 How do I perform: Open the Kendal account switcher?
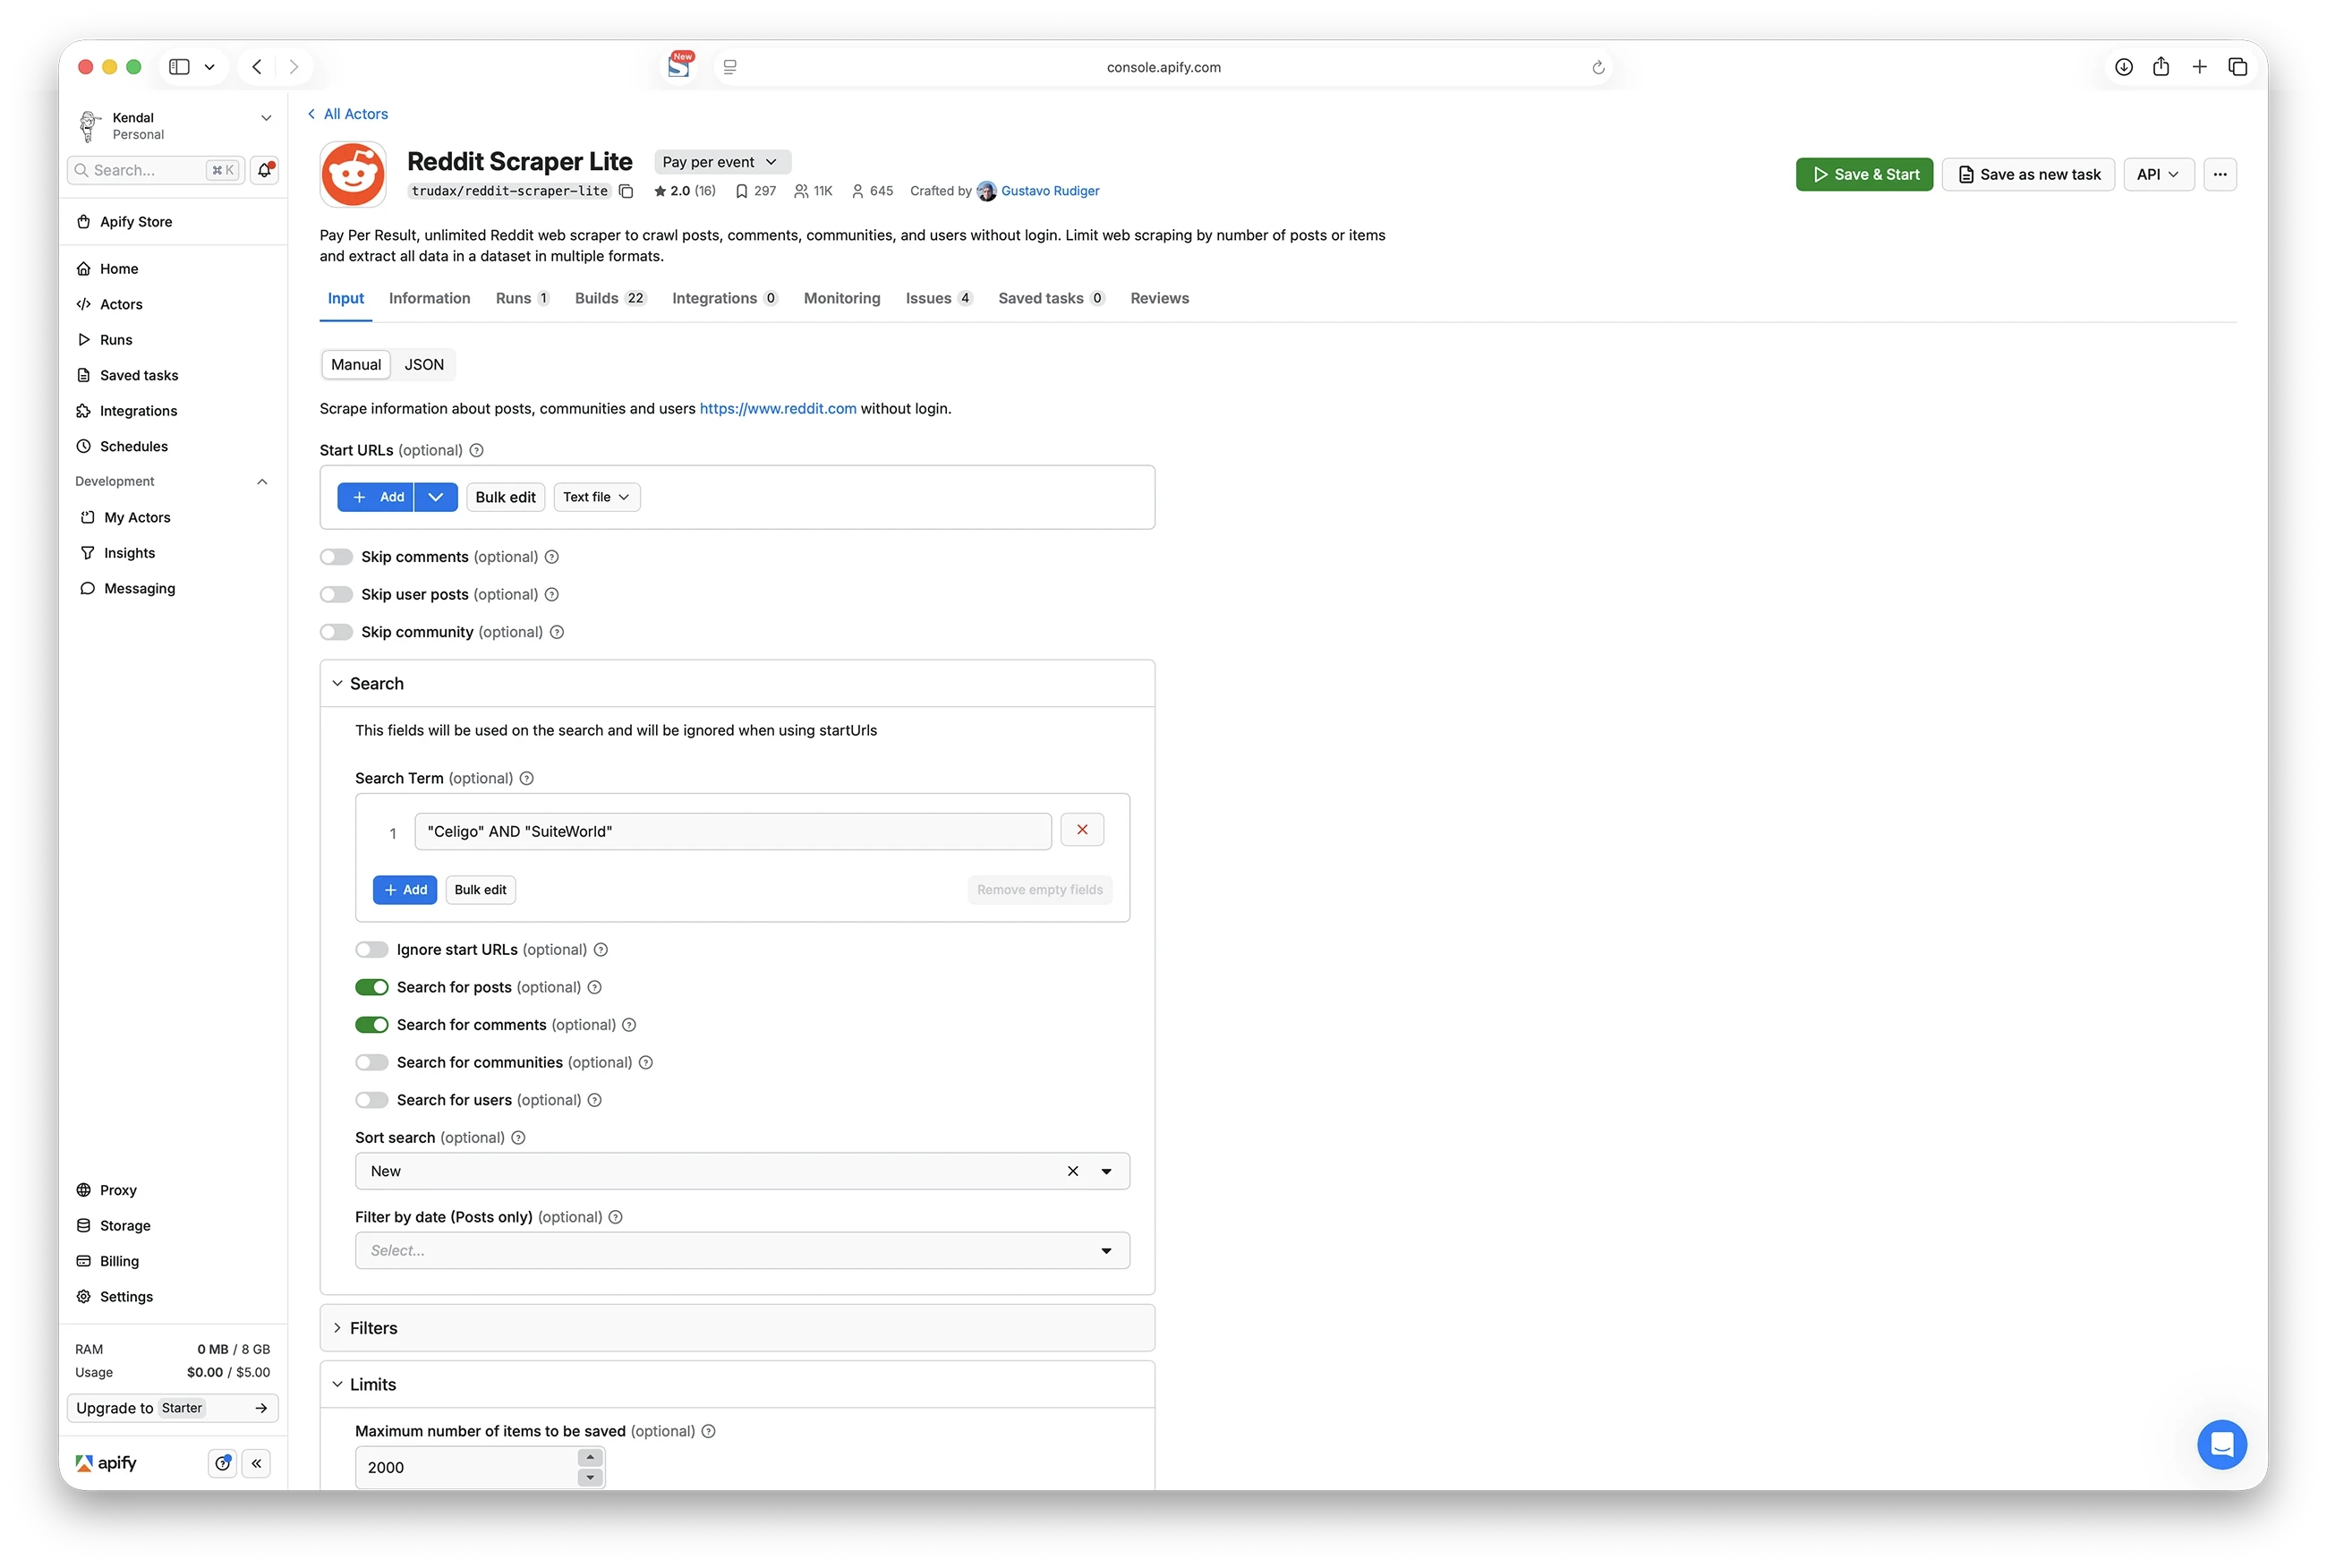pyautogui.click(x=172, y=126)
